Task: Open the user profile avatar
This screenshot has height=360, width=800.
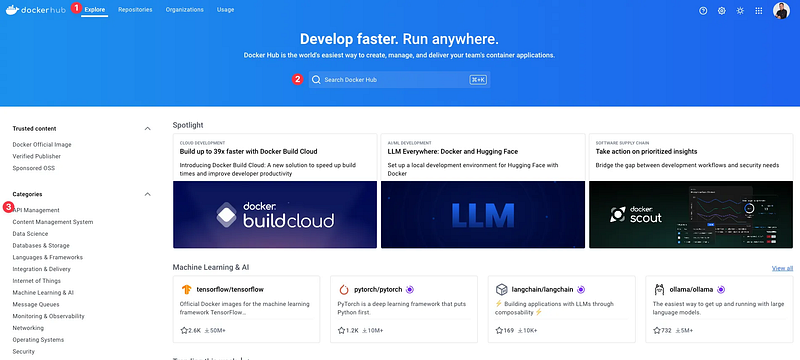Action: tap(781, 11)
